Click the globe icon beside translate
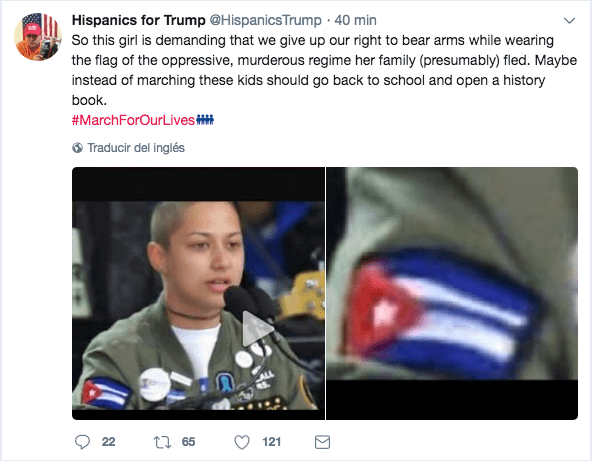592x461 pixels. [77, 148]
